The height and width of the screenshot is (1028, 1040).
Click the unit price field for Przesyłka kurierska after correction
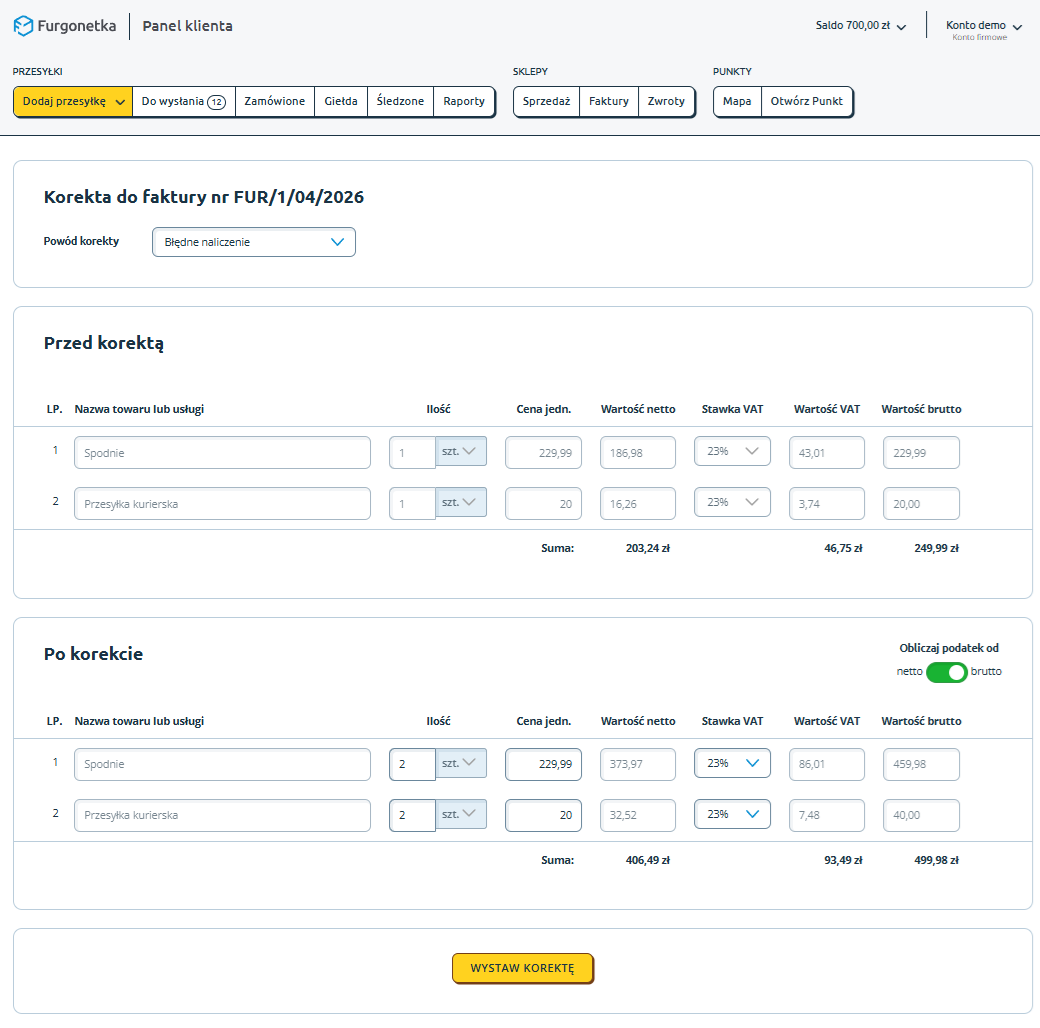point(543,815)
